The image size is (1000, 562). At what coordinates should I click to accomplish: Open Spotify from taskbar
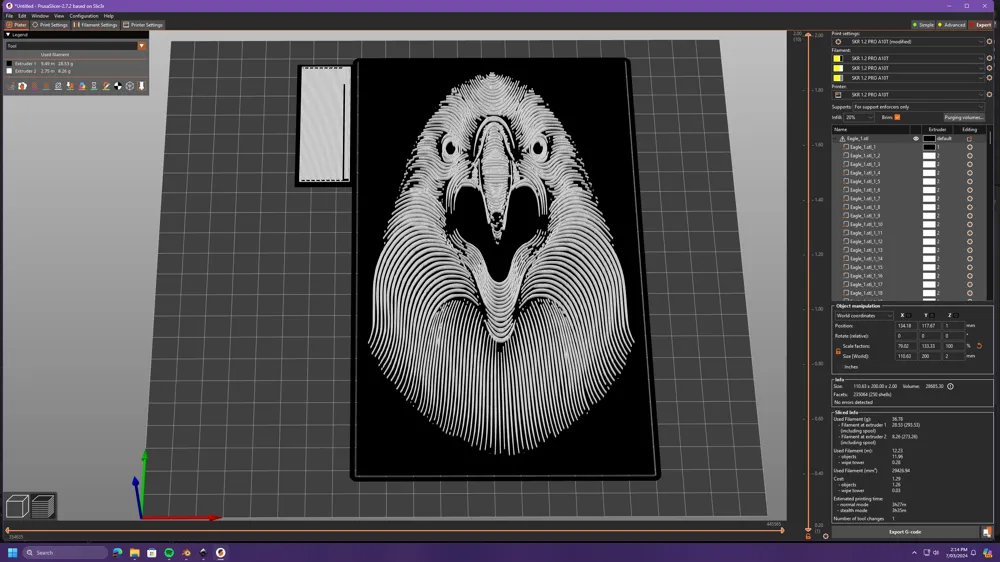tap(169, 552)
